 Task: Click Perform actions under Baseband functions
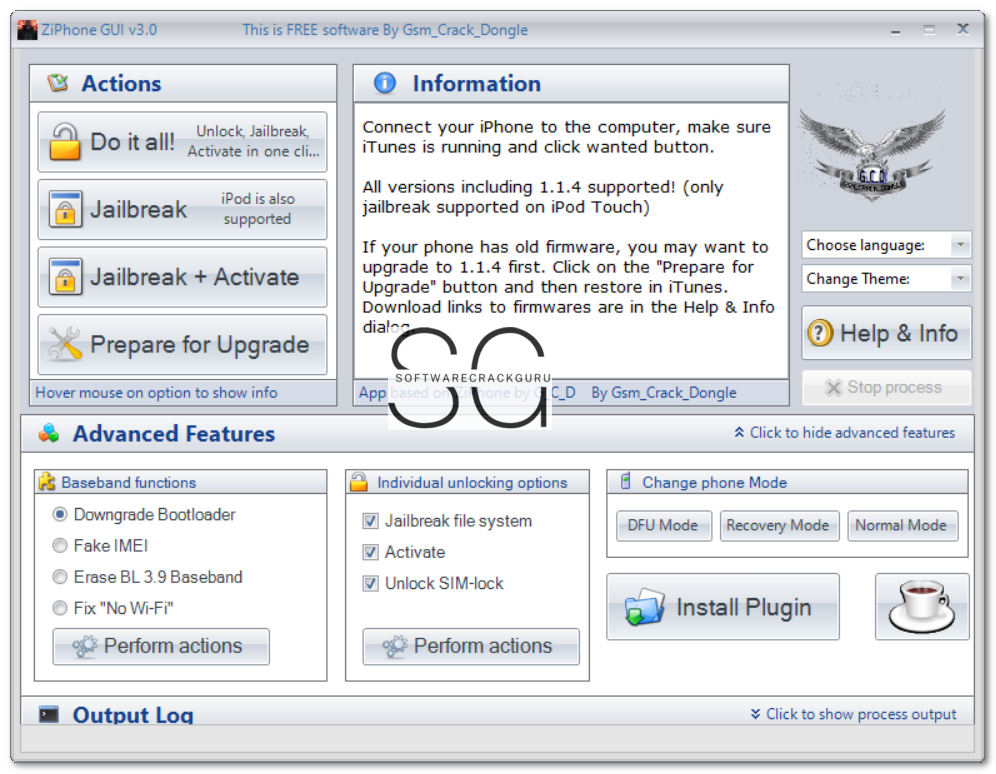point(161,646)
